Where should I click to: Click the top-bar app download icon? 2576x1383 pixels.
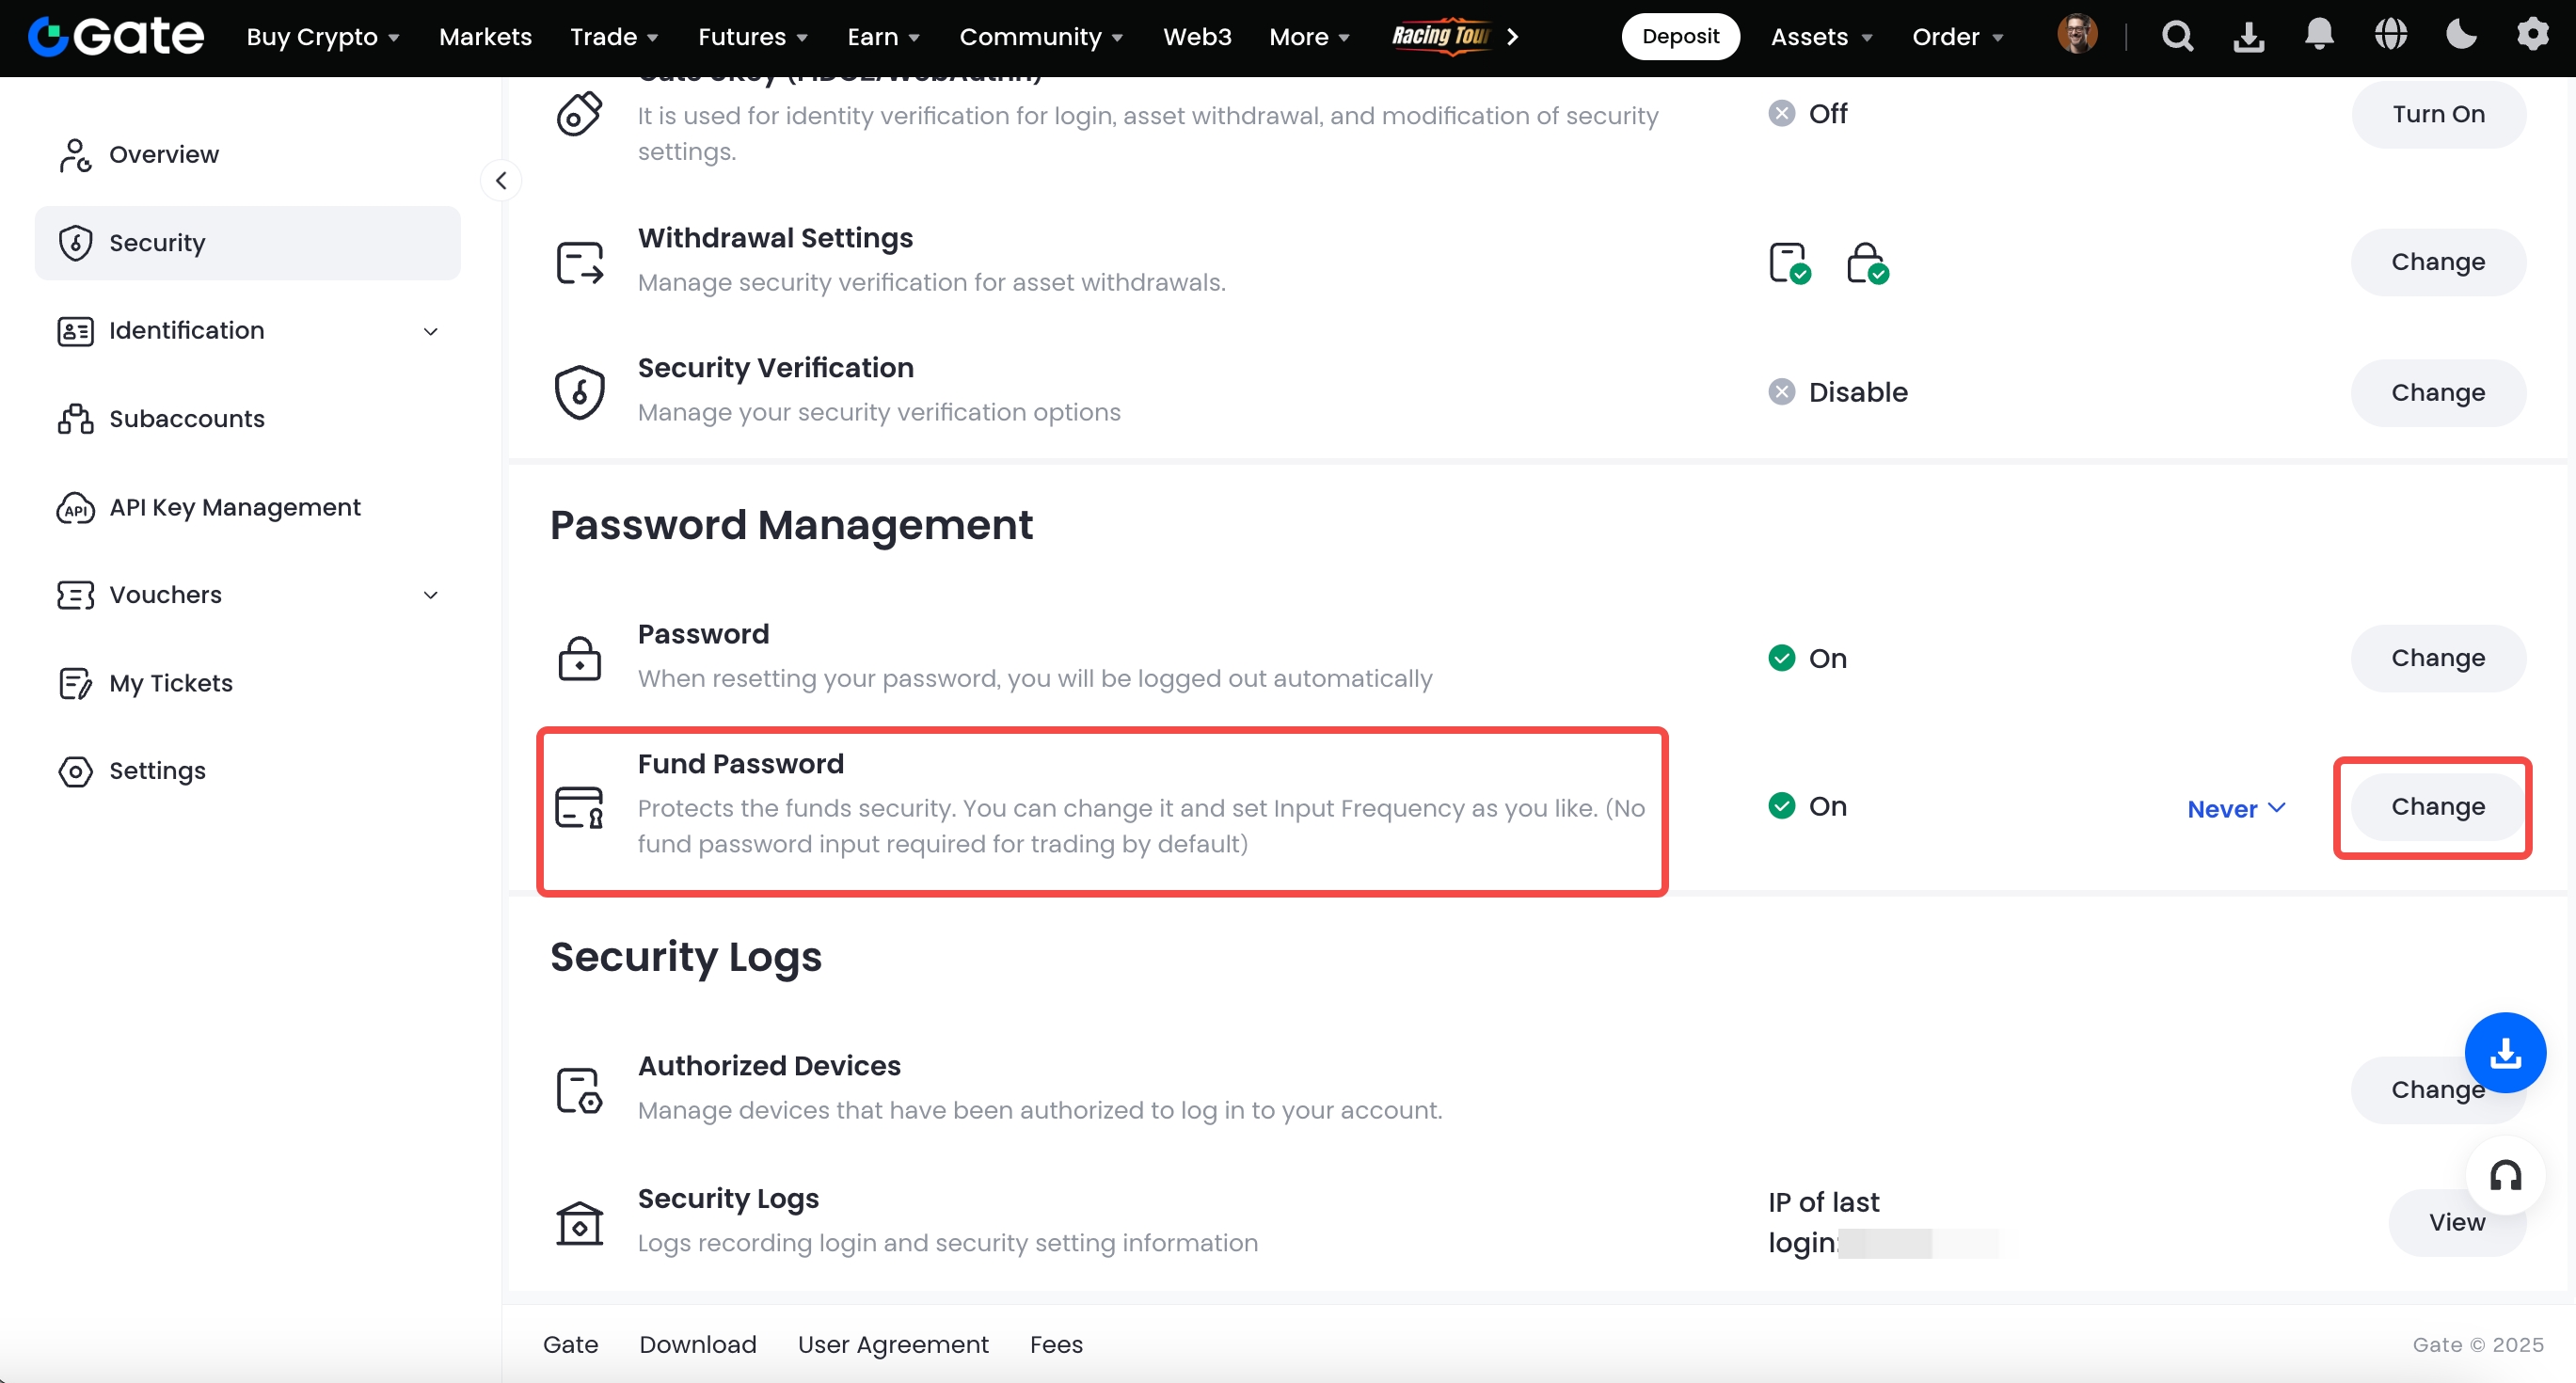click(x=2248, y=36)
